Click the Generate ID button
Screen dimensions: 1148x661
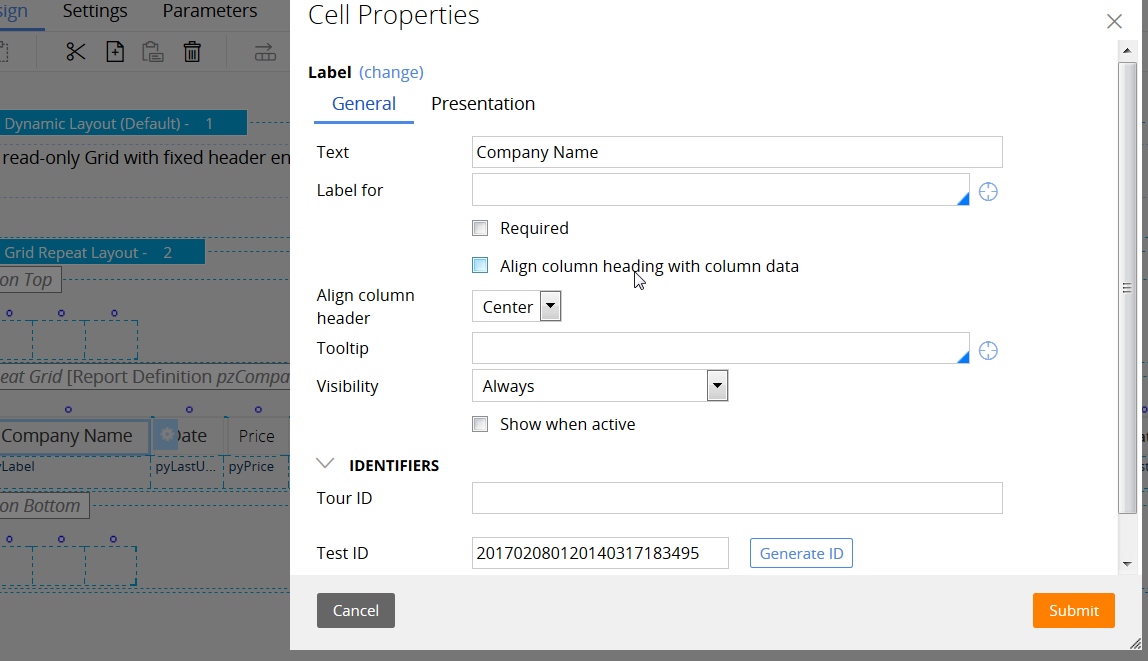click(x=802, y=553)
